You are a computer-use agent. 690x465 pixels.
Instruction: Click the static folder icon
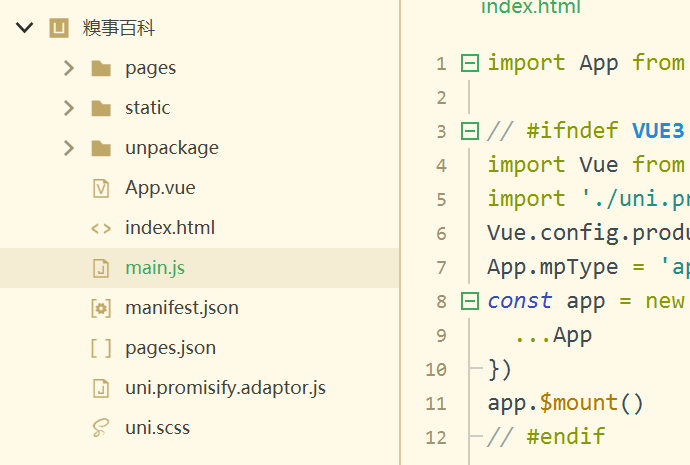click(x=101, y=108)
